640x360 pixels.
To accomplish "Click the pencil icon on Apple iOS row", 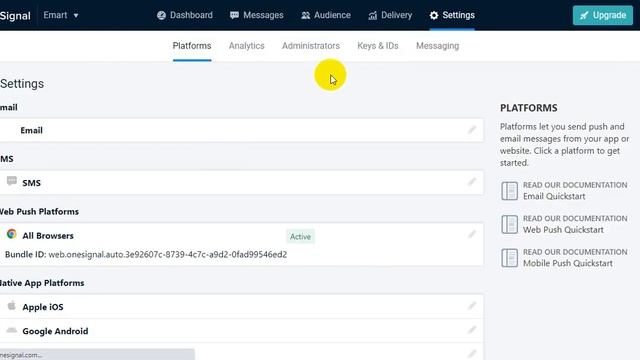I will coord(472,306).
